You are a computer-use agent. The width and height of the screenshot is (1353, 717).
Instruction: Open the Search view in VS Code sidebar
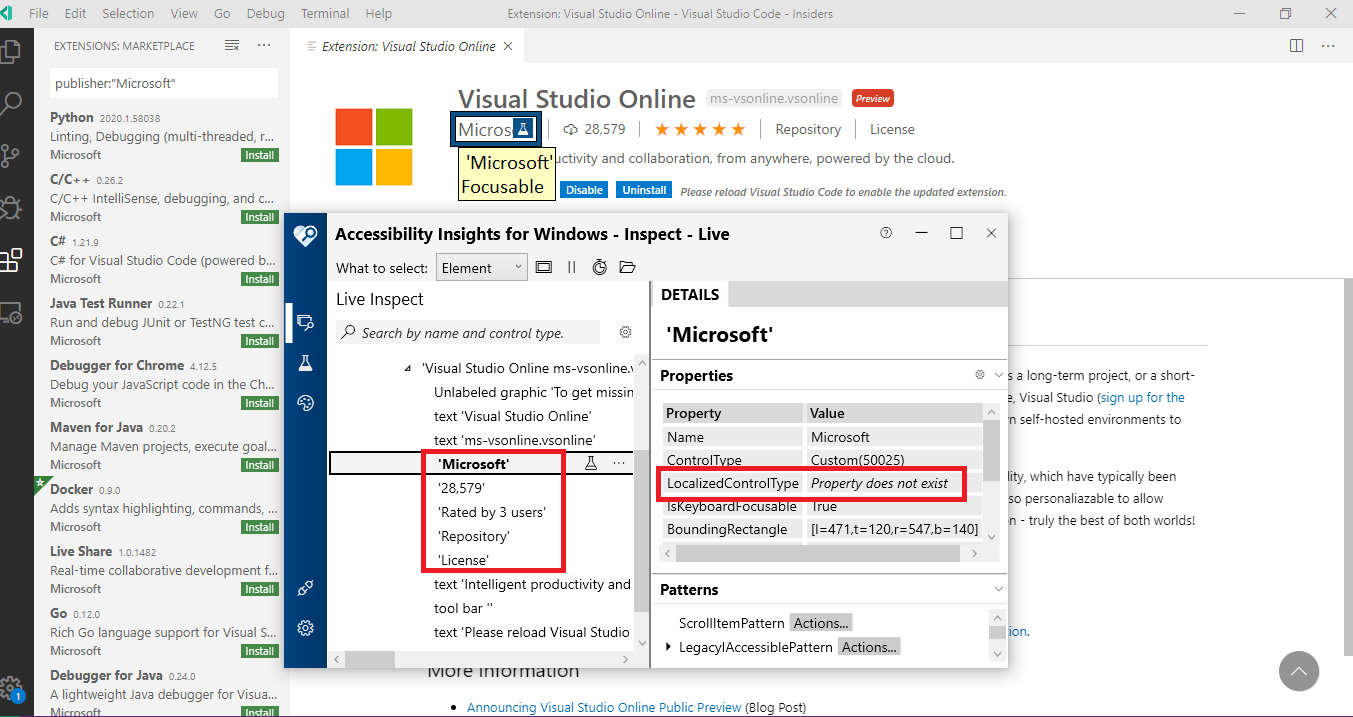click(14, 103)
